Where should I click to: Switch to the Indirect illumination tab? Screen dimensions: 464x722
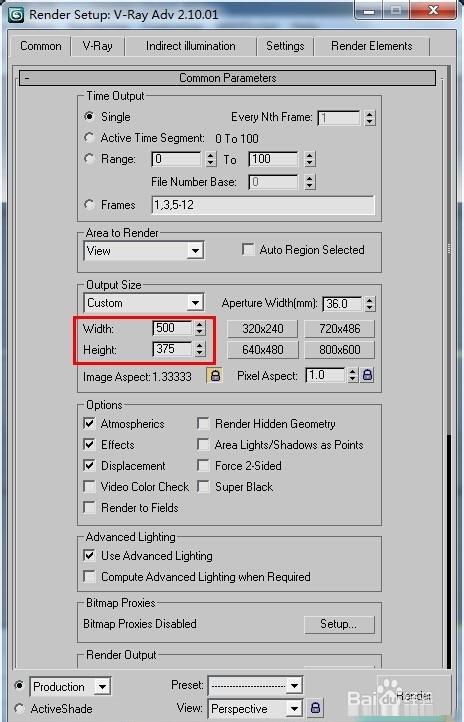pos(191,46)
